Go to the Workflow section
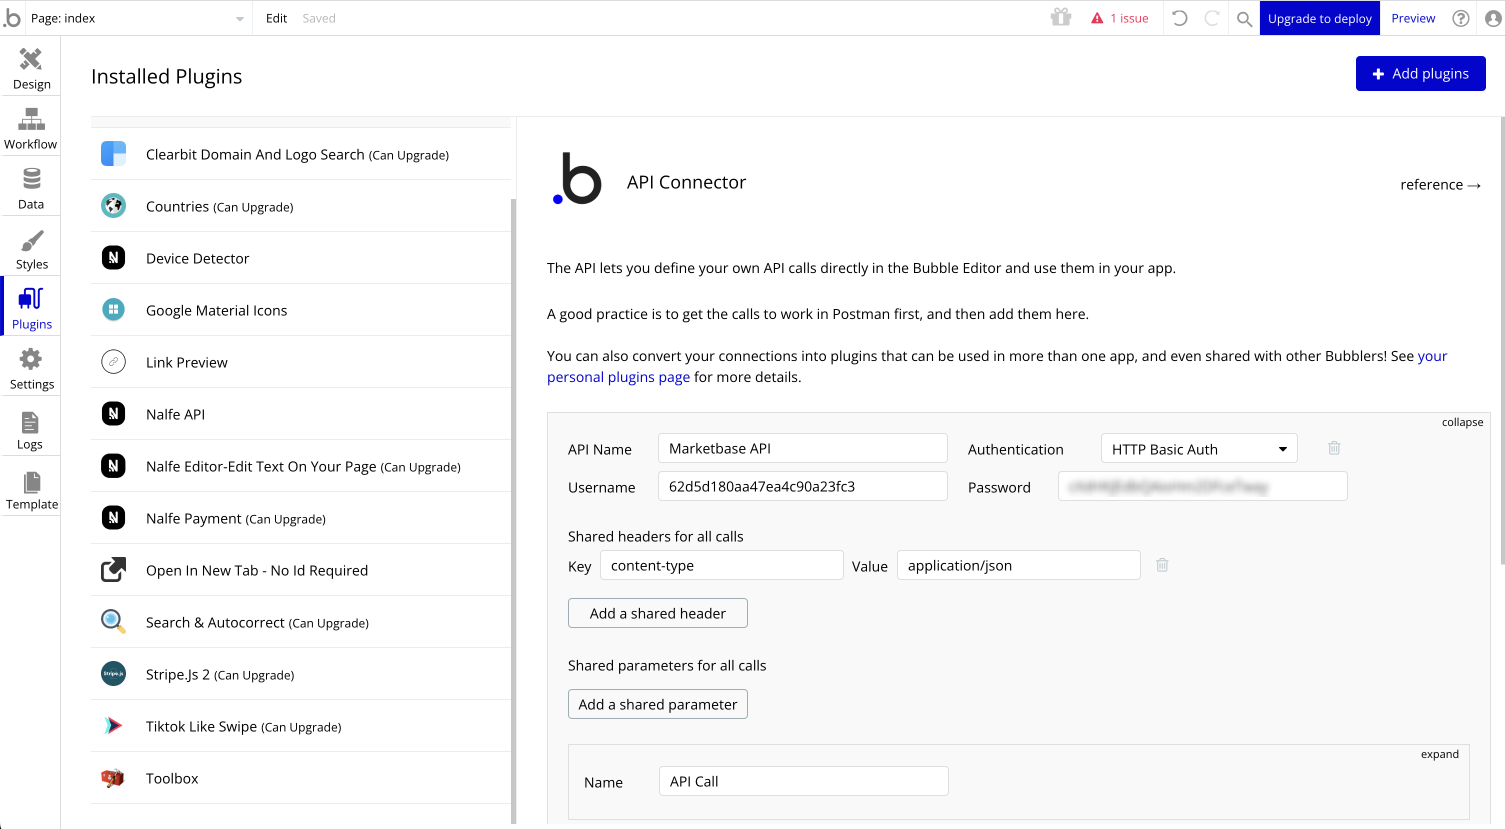This screenshot has height=829, width=1505. pos(31,128)
